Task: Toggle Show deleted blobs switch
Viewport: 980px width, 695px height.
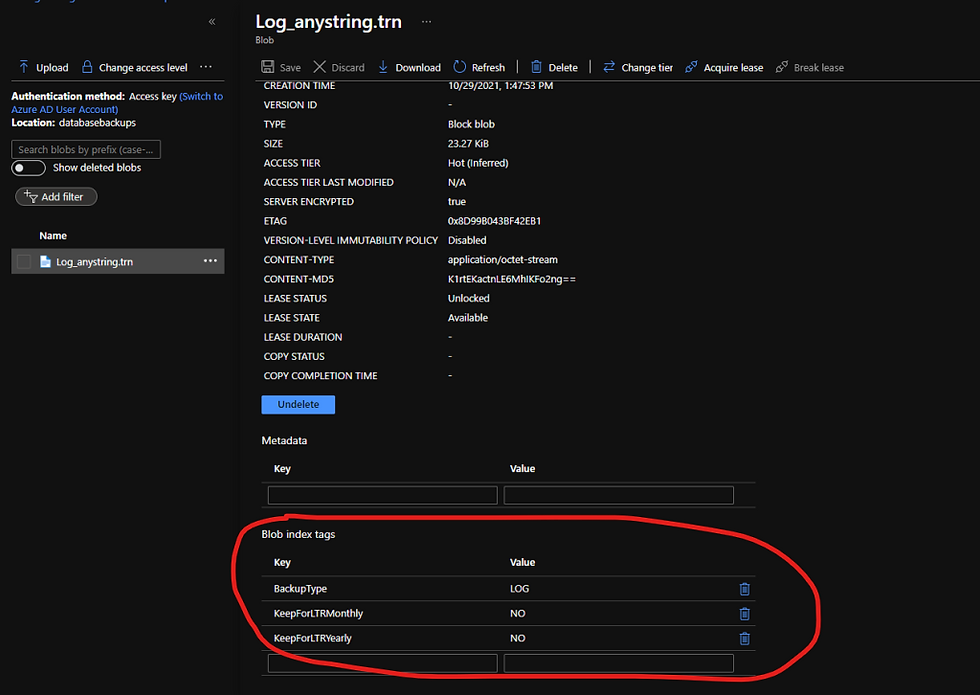Action: click(x=29, y=168)
